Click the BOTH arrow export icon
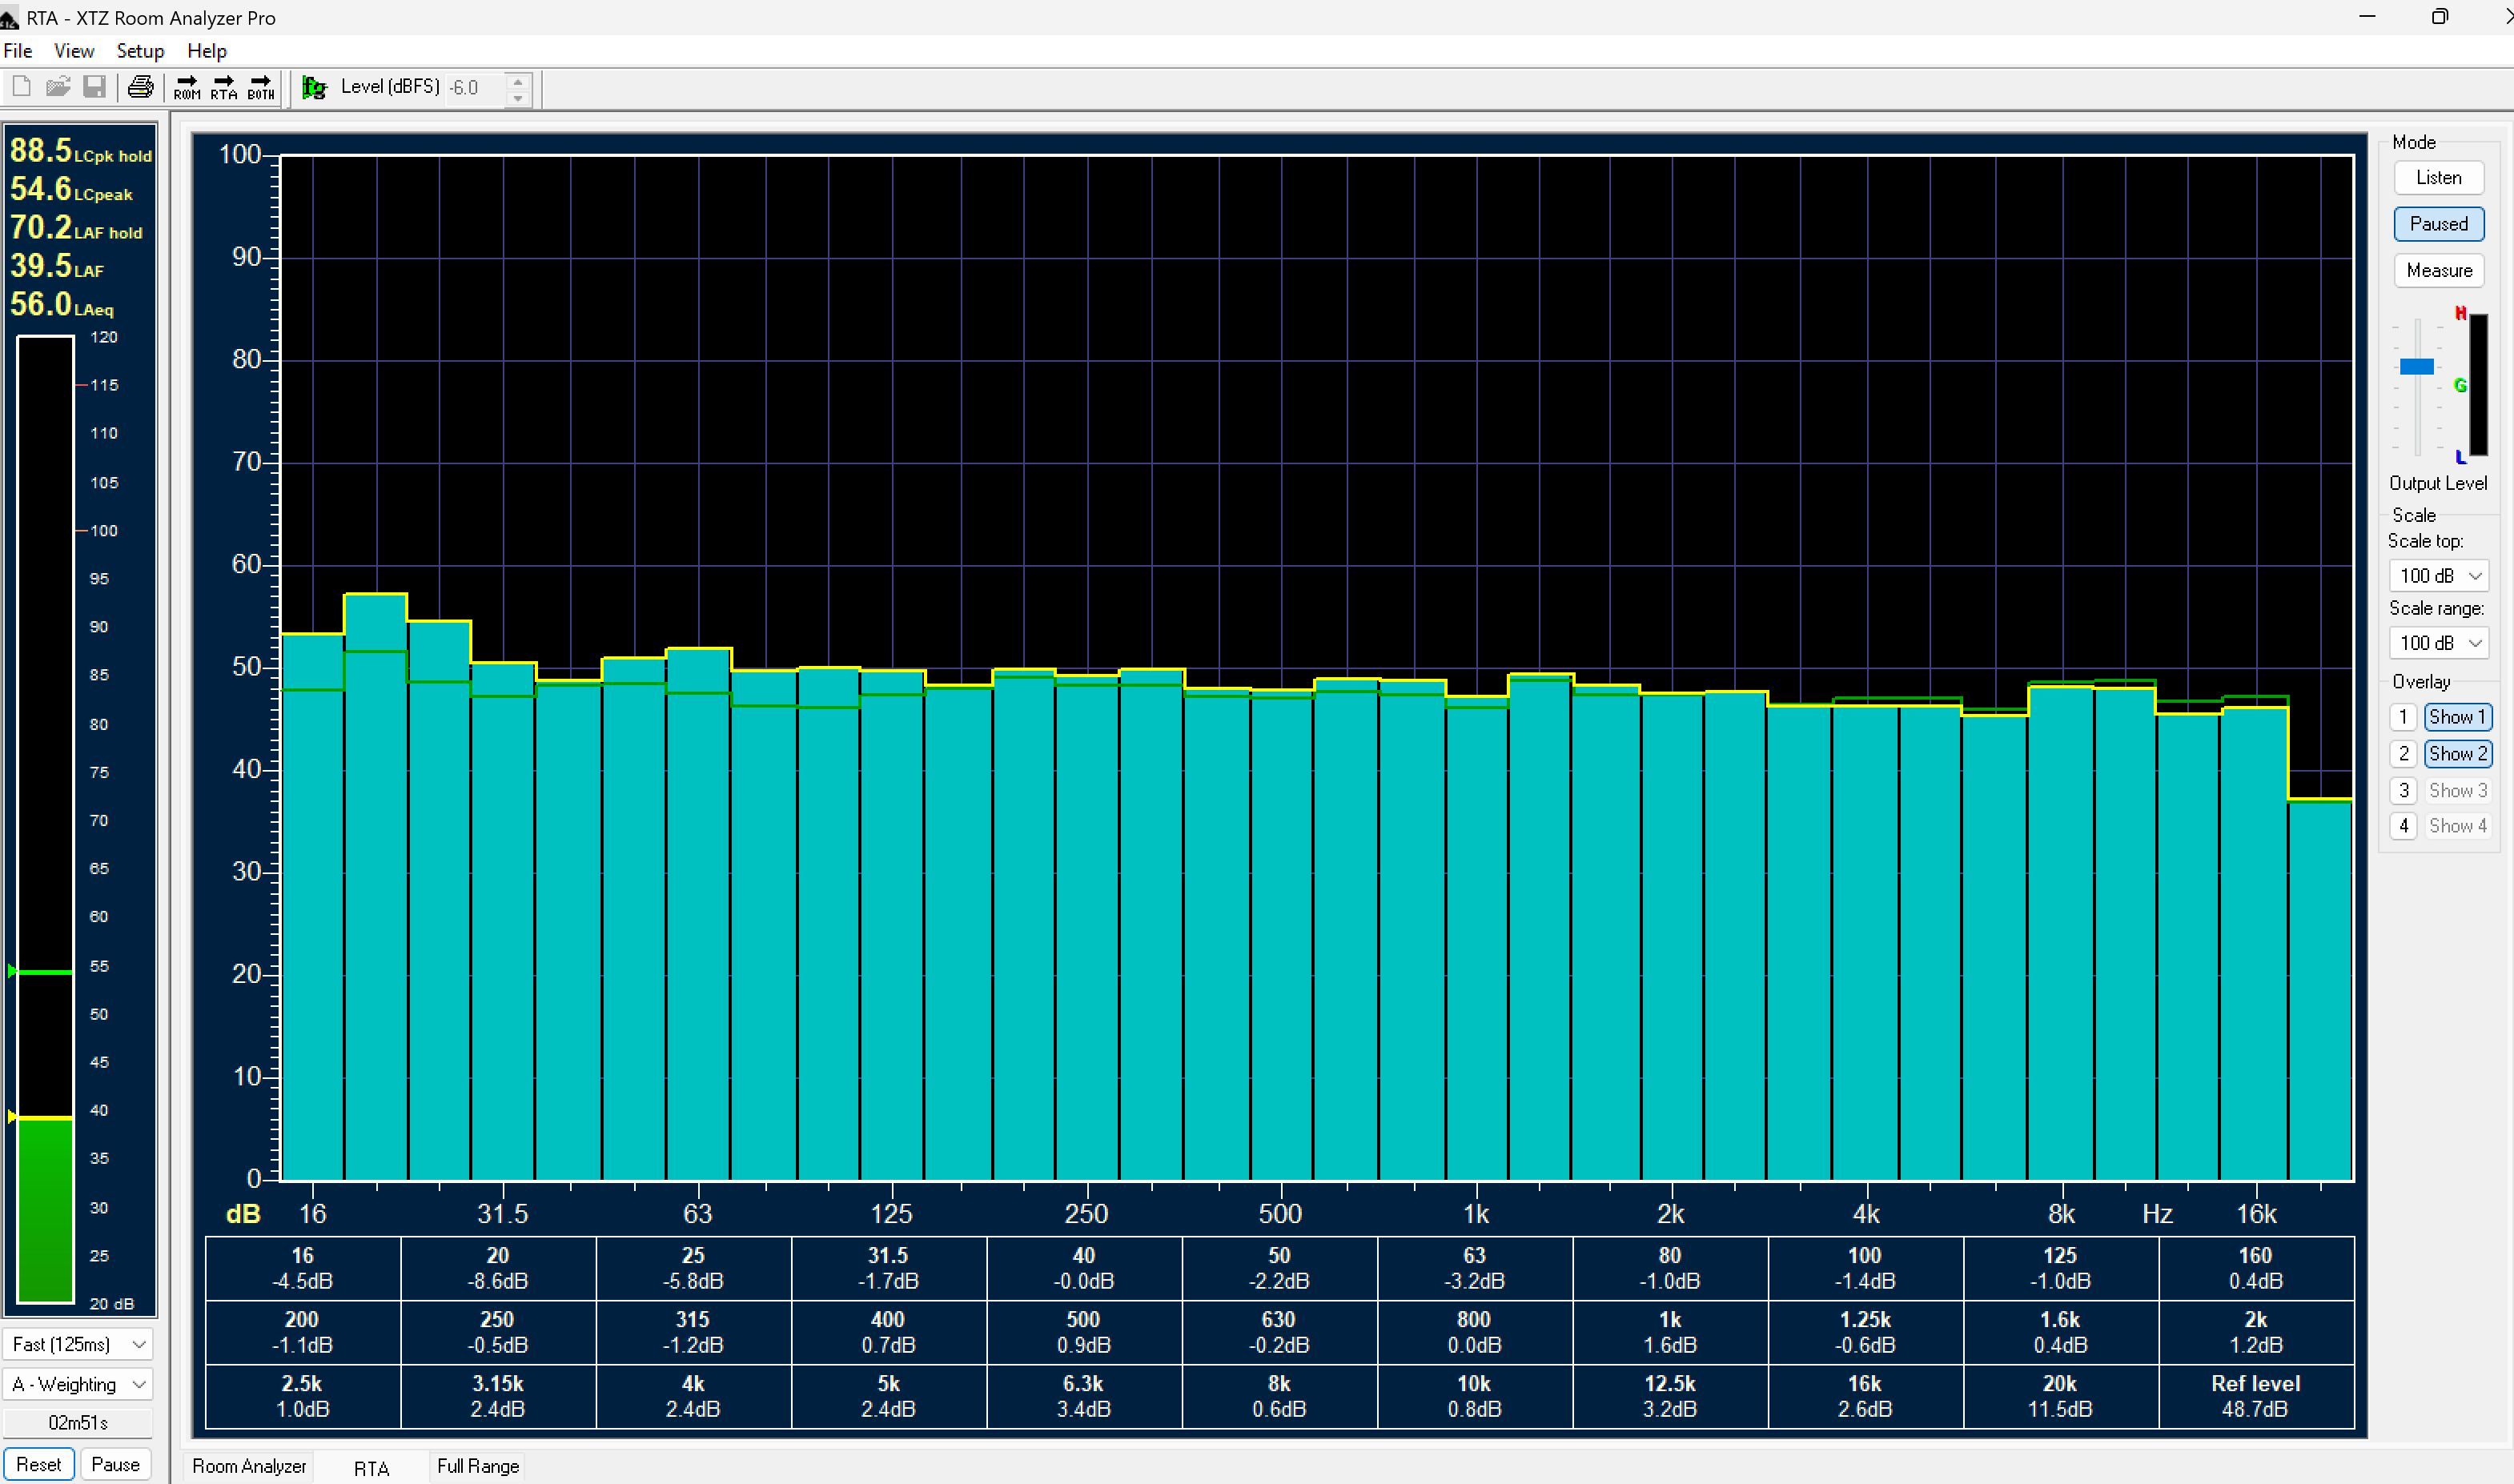2514x1484 pixels. click(261, 88)
